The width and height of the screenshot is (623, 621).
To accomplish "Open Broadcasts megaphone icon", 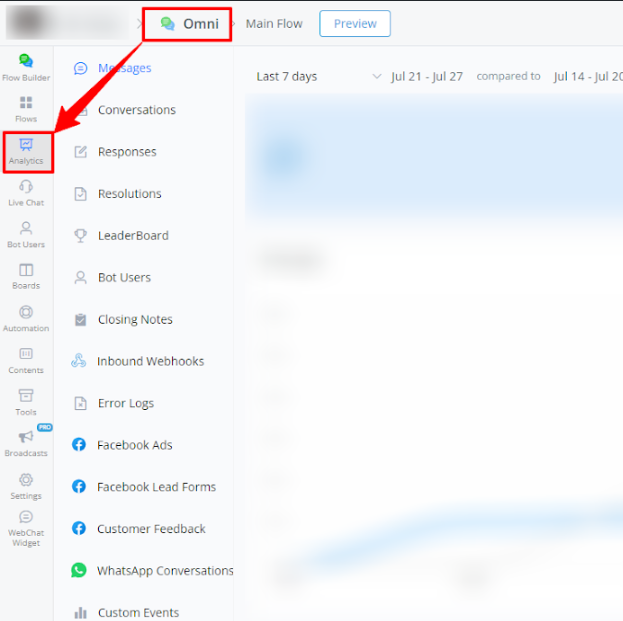I will pos(26,443).
